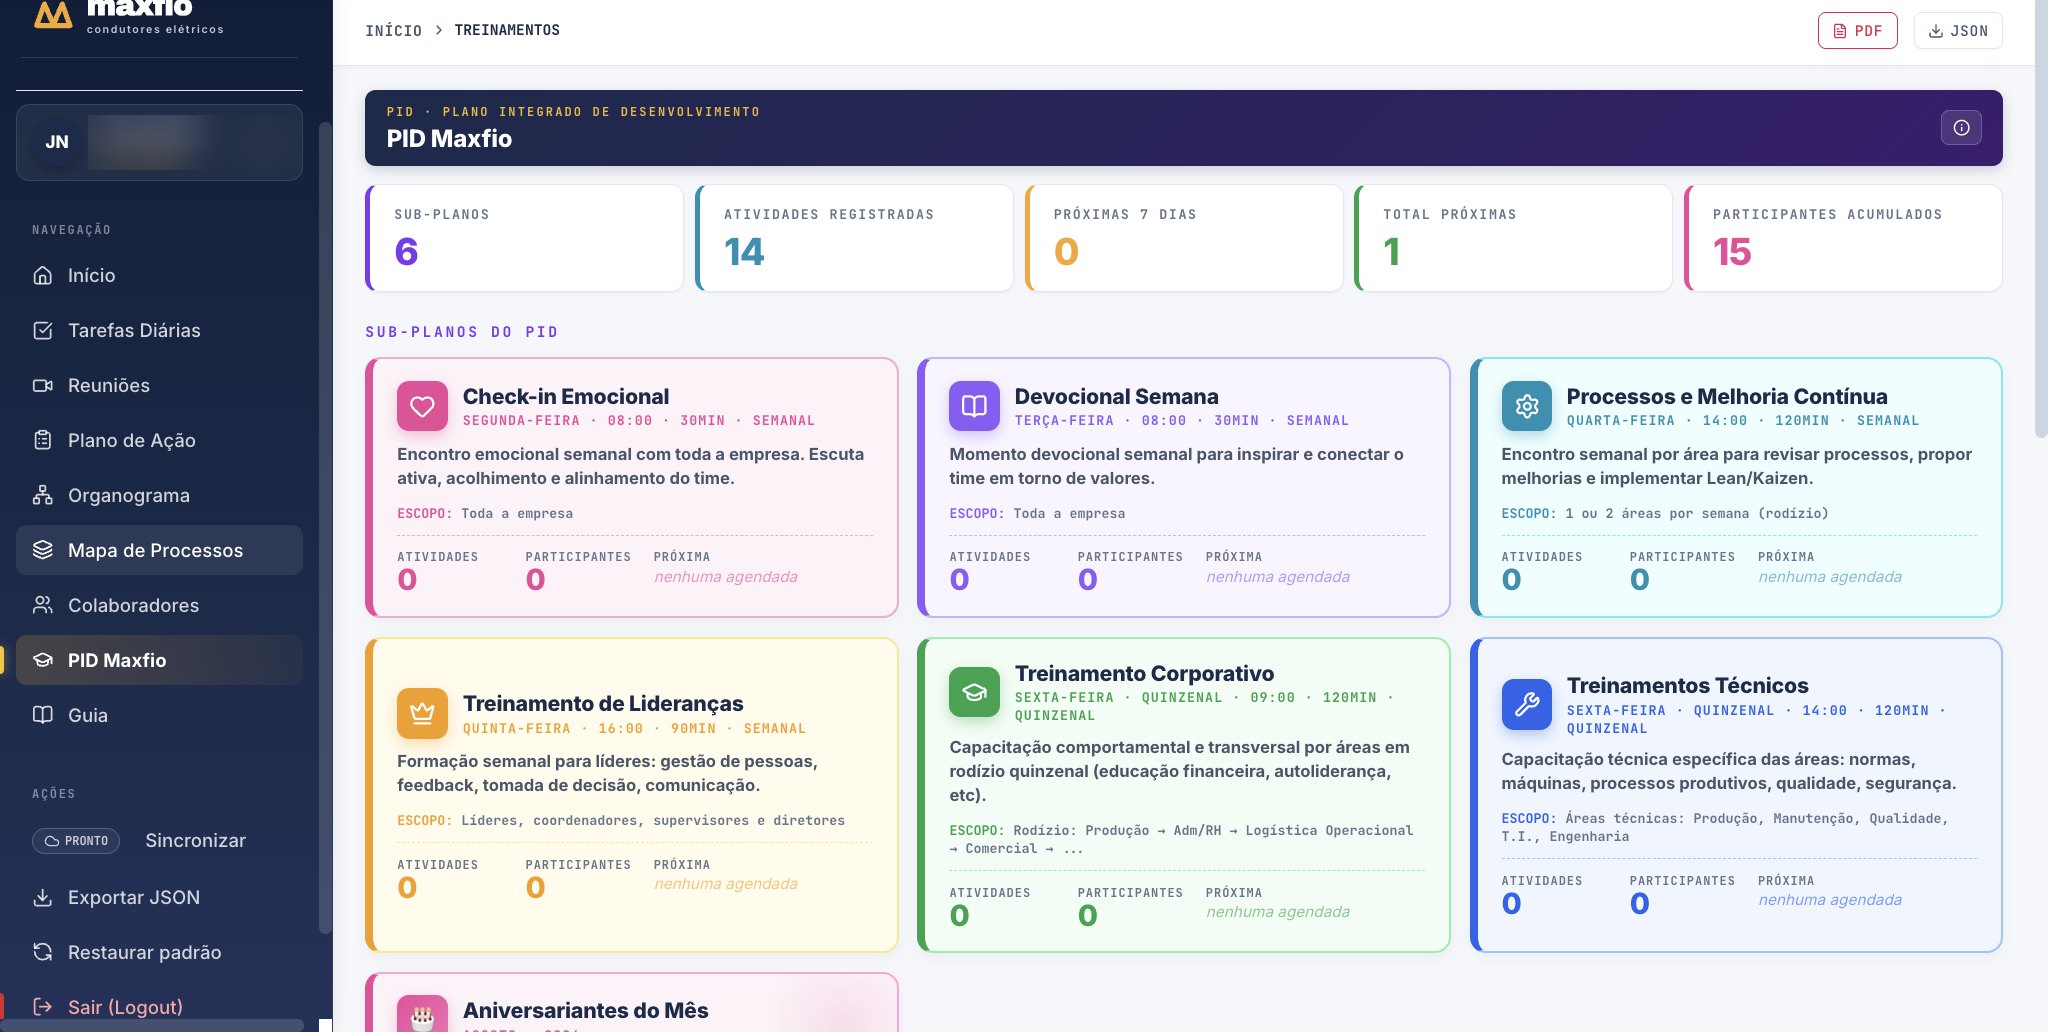Click the graduation cap icon on Treinamento Corporativo
The width and height of the screenshot is (2048, 1032).
coord(974,692)
